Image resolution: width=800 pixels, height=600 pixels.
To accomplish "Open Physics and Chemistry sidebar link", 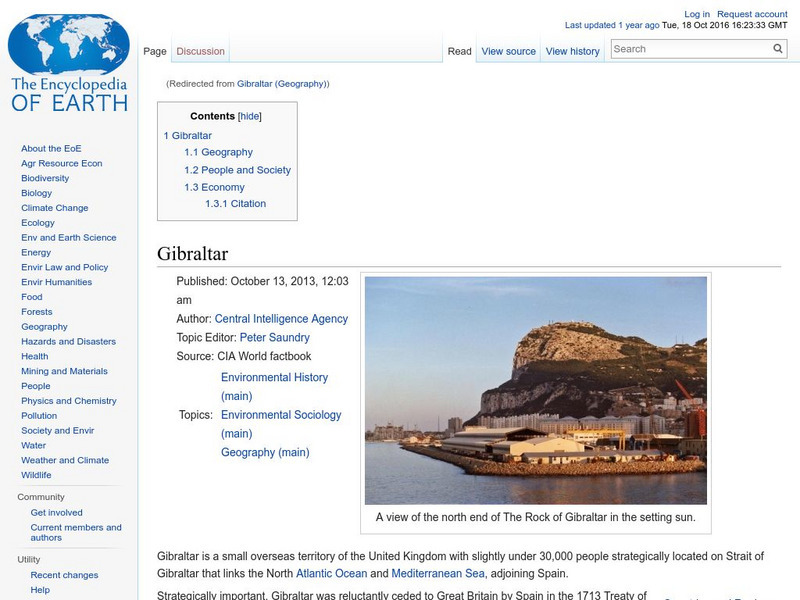I will pyautogui.click(x=68, y=401).
